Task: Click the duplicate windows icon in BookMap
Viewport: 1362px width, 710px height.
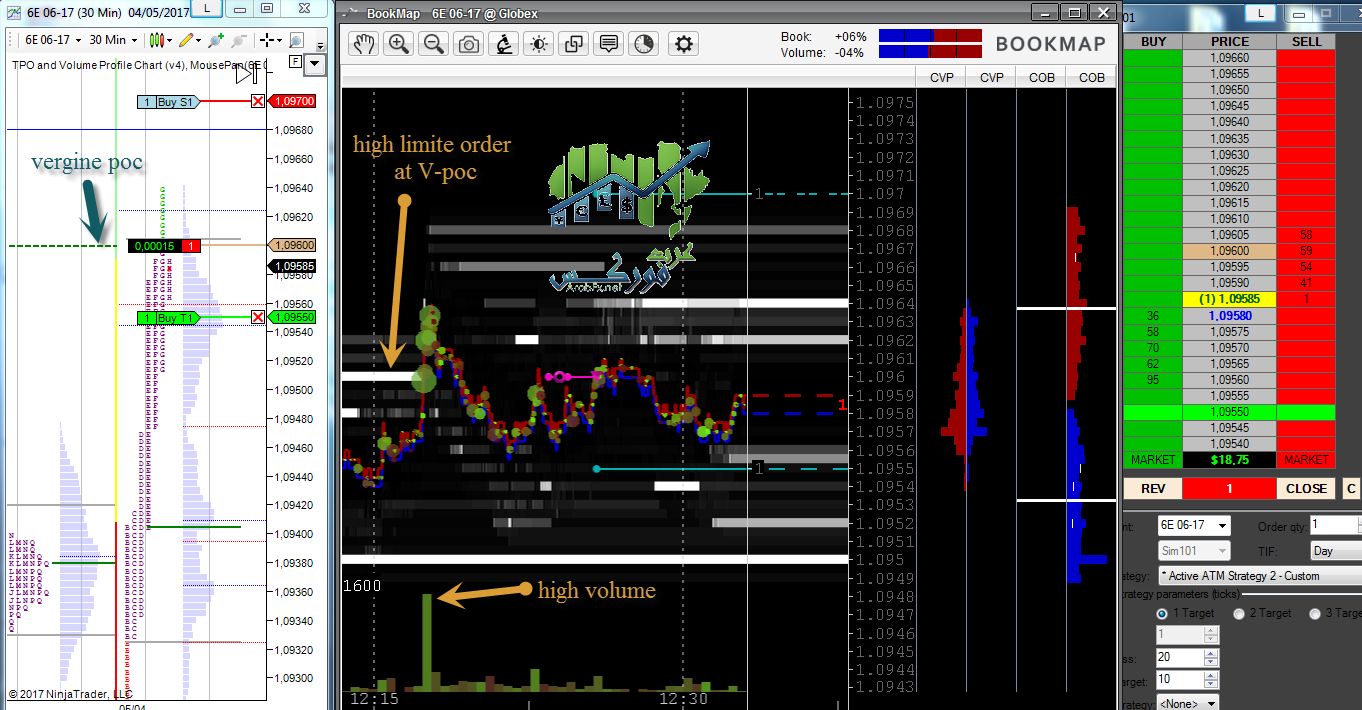Action: (574, 44)
